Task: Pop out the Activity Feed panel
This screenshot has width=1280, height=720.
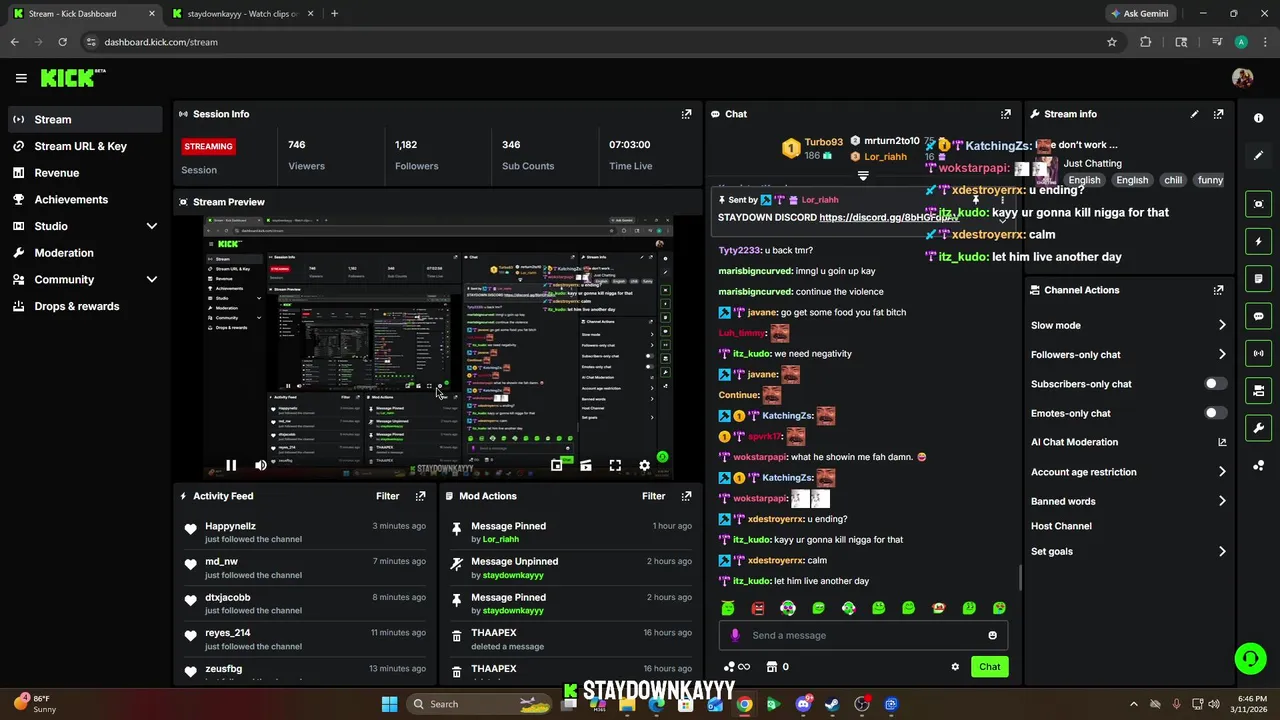Action: click(420, 496)
